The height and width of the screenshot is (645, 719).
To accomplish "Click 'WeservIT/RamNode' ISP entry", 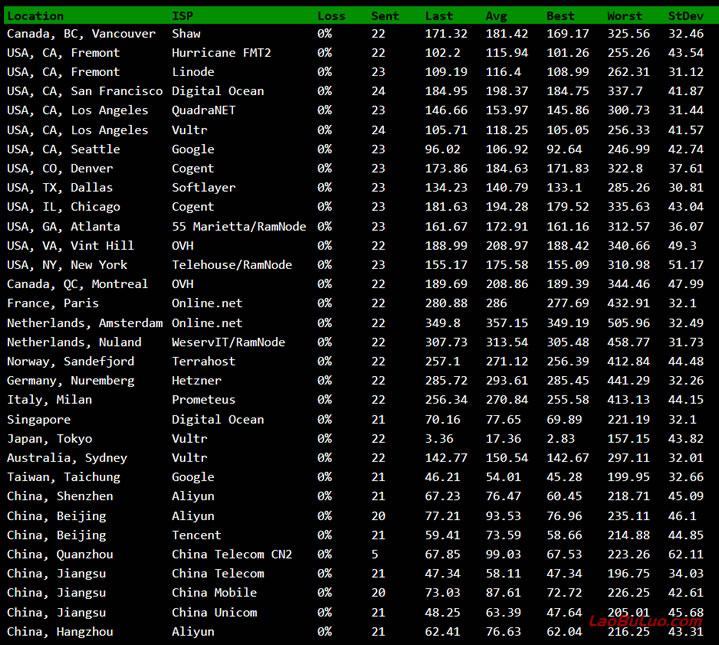I will (228, 342).
